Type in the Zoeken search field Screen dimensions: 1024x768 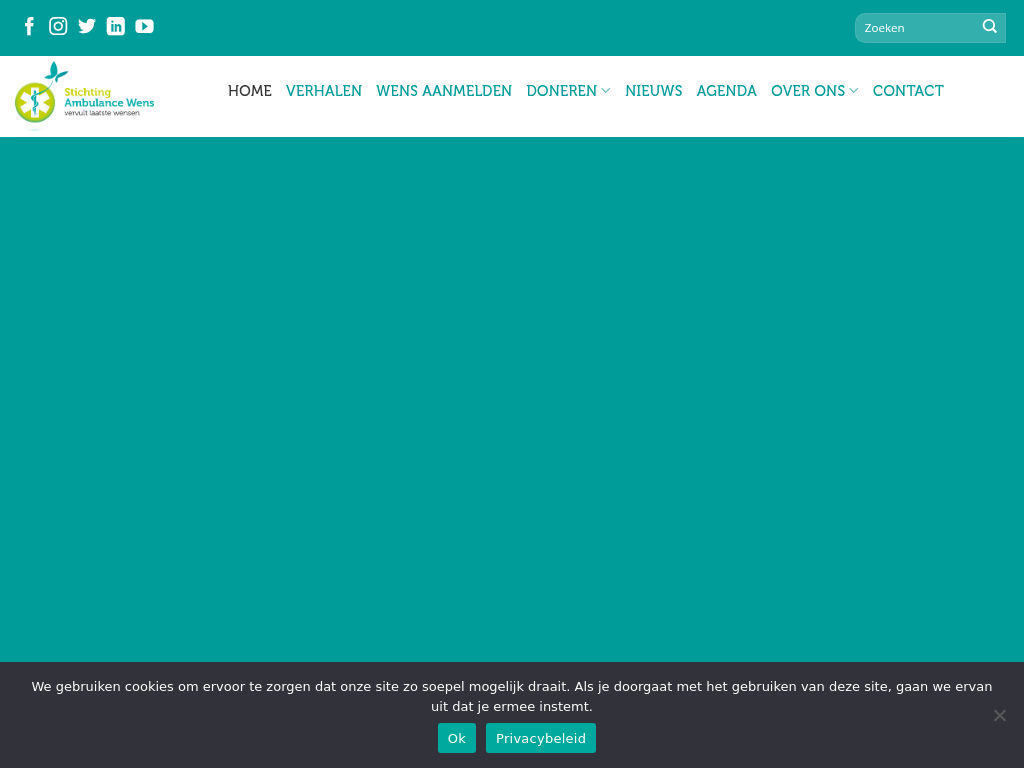(x=916, y=28)
